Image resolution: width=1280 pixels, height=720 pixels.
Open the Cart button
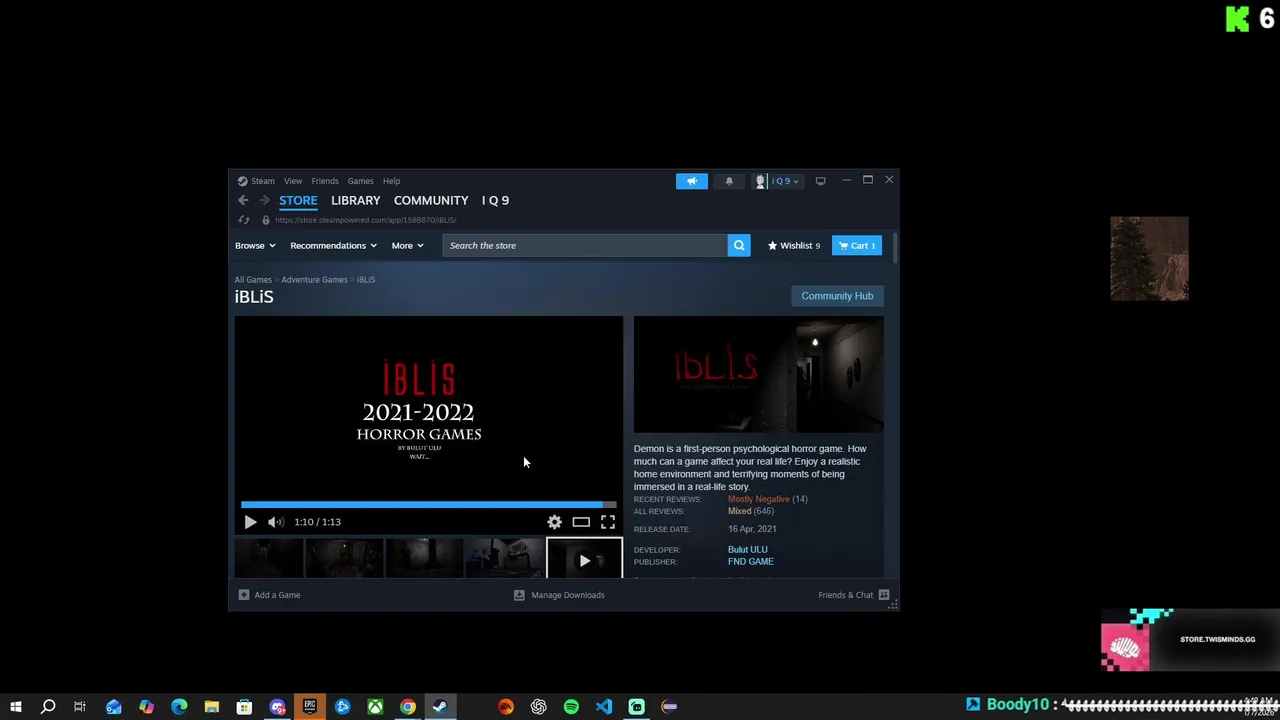(857, 245)
